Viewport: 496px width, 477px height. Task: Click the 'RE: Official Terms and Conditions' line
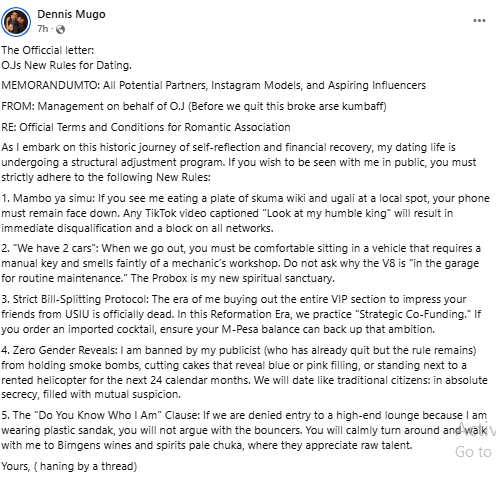point(146,127)
